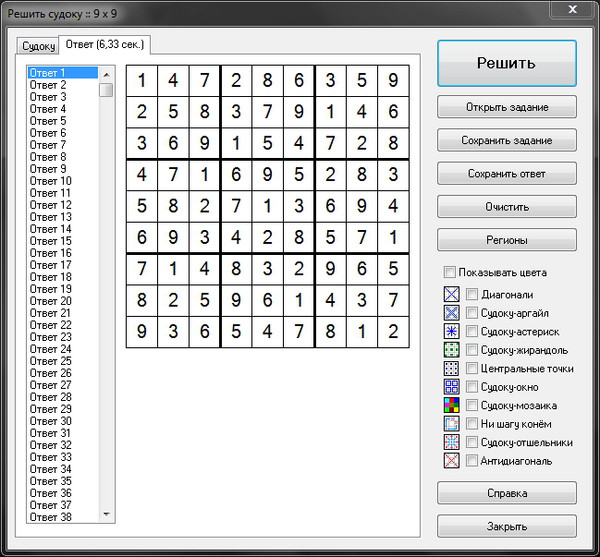Click the answer list scrollbar thumb

coord(106,90)
